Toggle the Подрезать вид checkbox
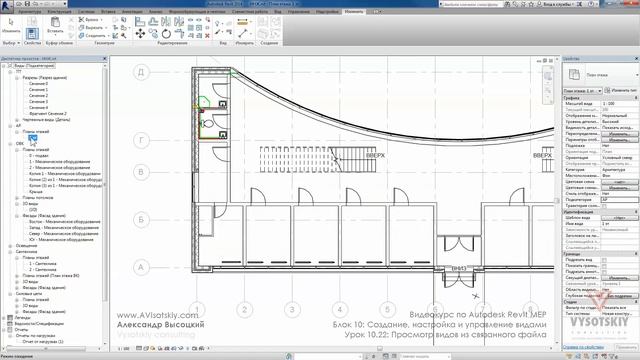Viewport: 640px width, 360px height. click(604, 260)
